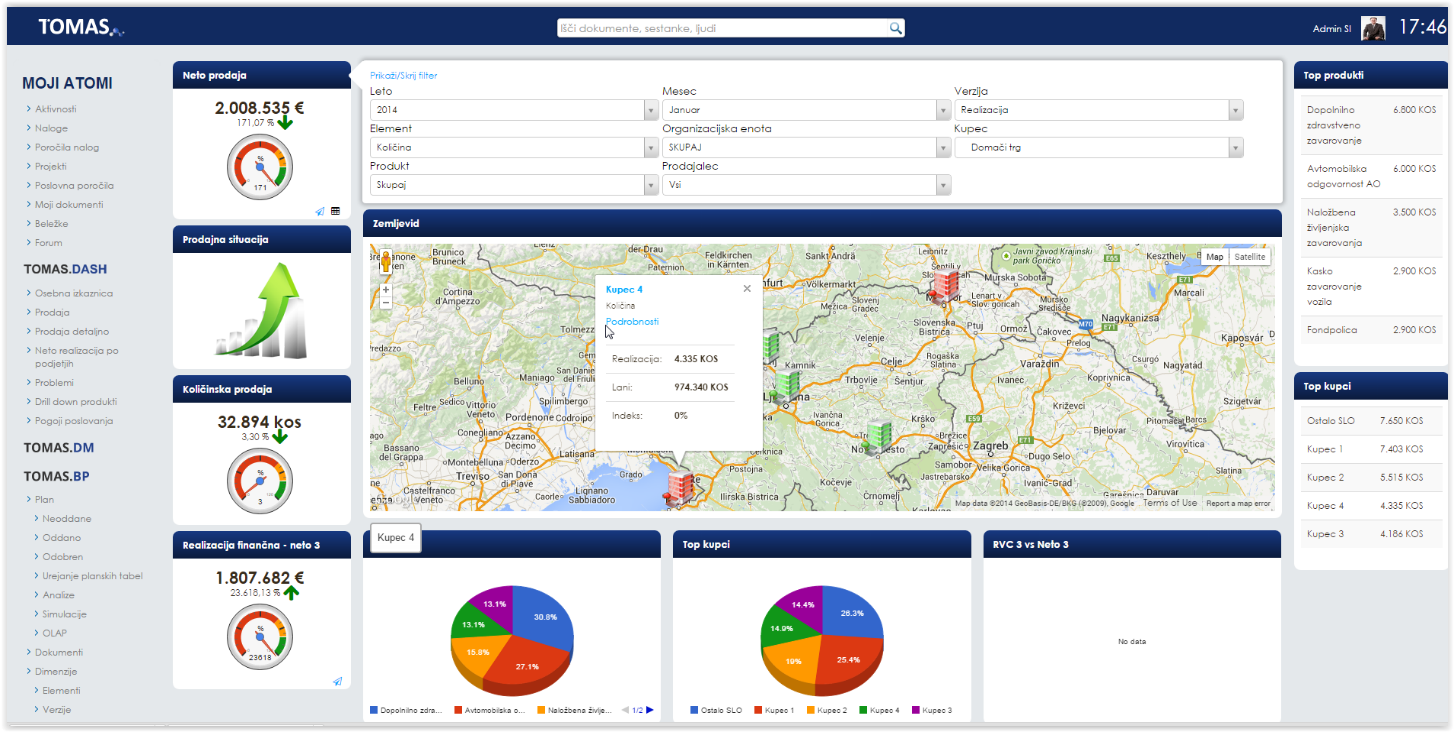Click into the document search field
This screenshot has height=732, width=1454.
coord(722,28)
